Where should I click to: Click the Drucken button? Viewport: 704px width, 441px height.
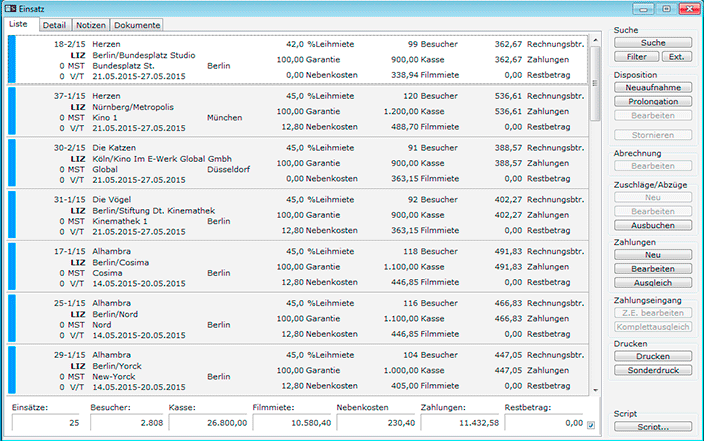click(653, 356)
